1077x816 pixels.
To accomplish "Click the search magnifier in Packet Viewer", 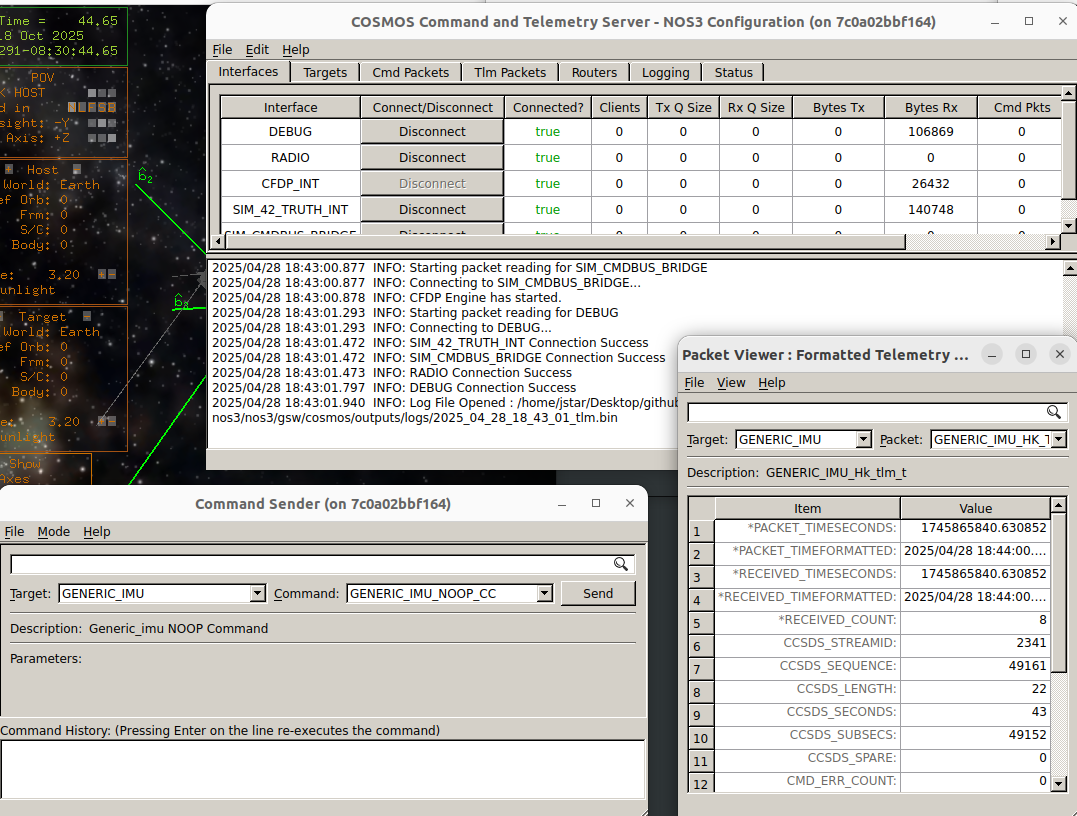I will click(1054, 412).
